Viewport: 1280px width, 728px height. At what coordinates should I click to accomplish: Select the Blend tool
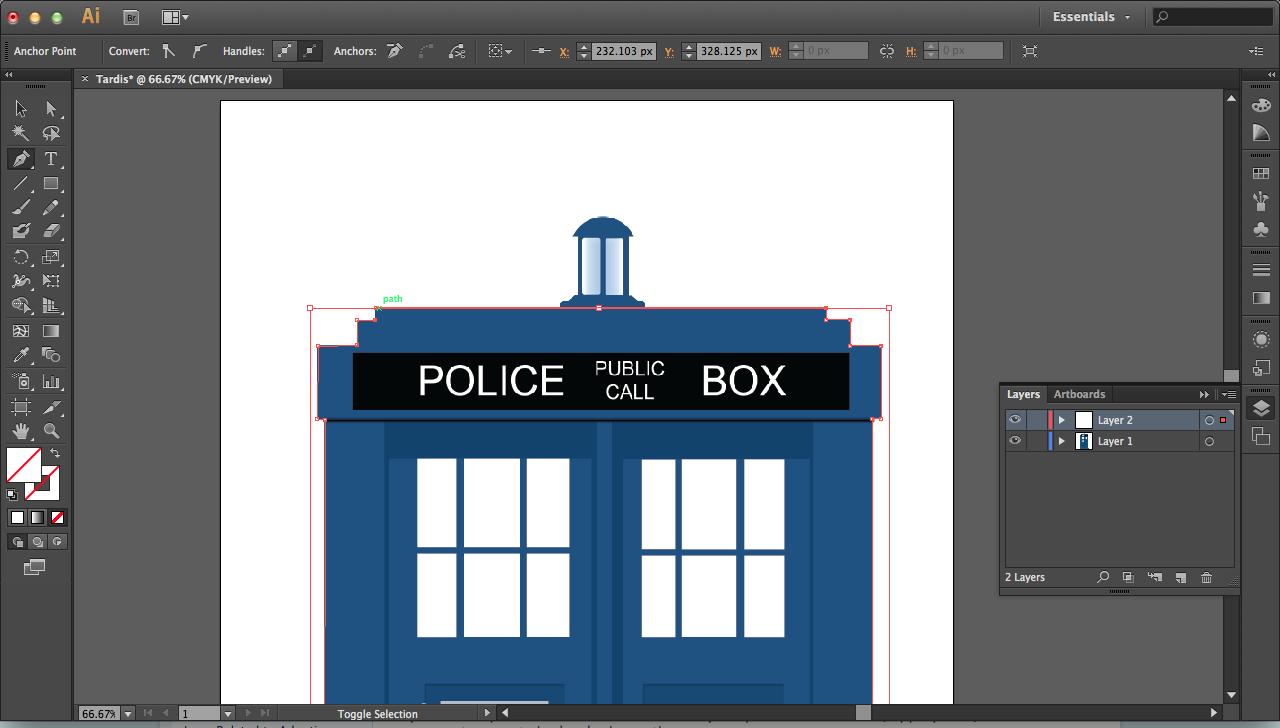click(x=51, y=355)
